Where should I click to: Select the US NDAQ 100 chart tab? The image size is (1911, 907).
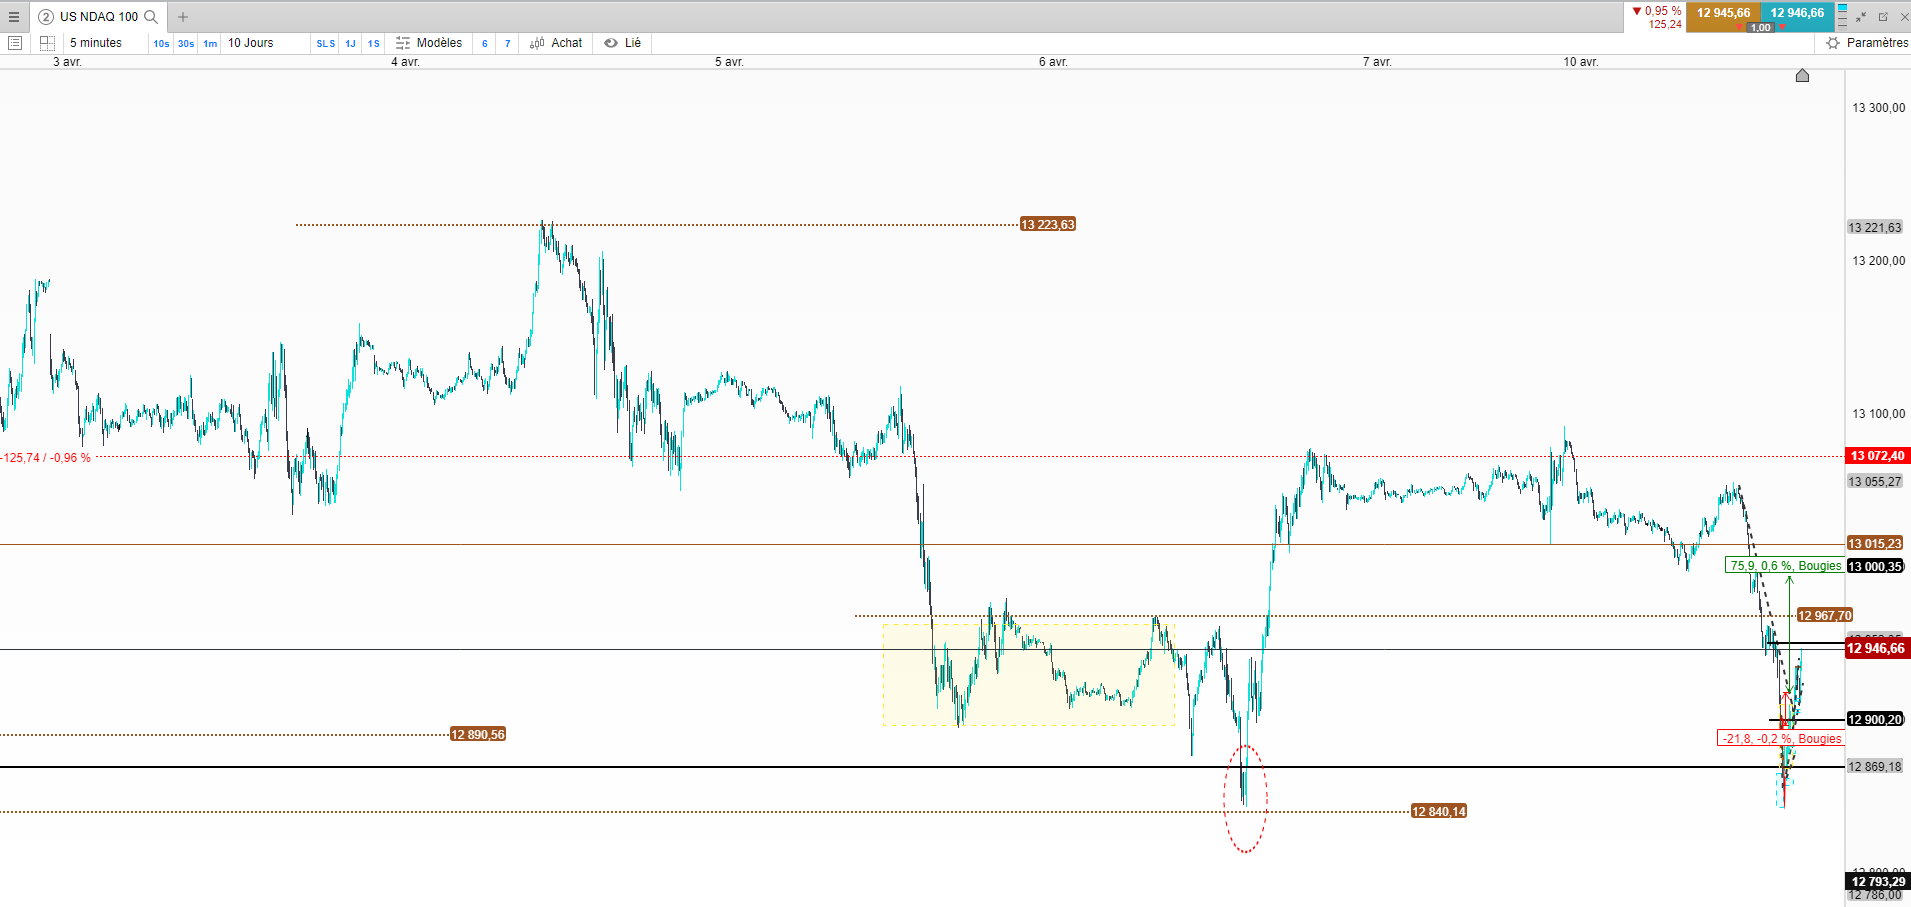[x=99, y=17]
